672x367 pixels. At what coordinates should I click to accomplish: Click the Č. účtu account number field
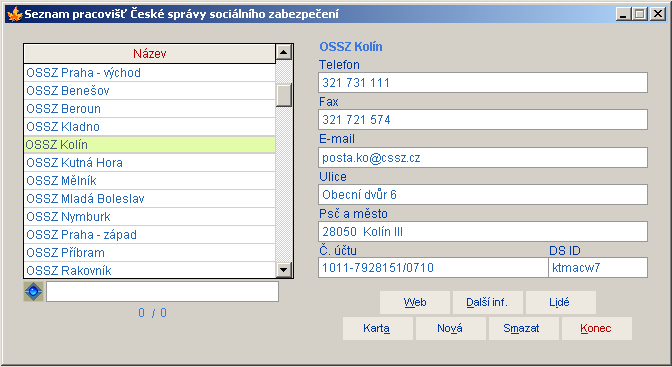pyautogui.click(x=433, y=268)
